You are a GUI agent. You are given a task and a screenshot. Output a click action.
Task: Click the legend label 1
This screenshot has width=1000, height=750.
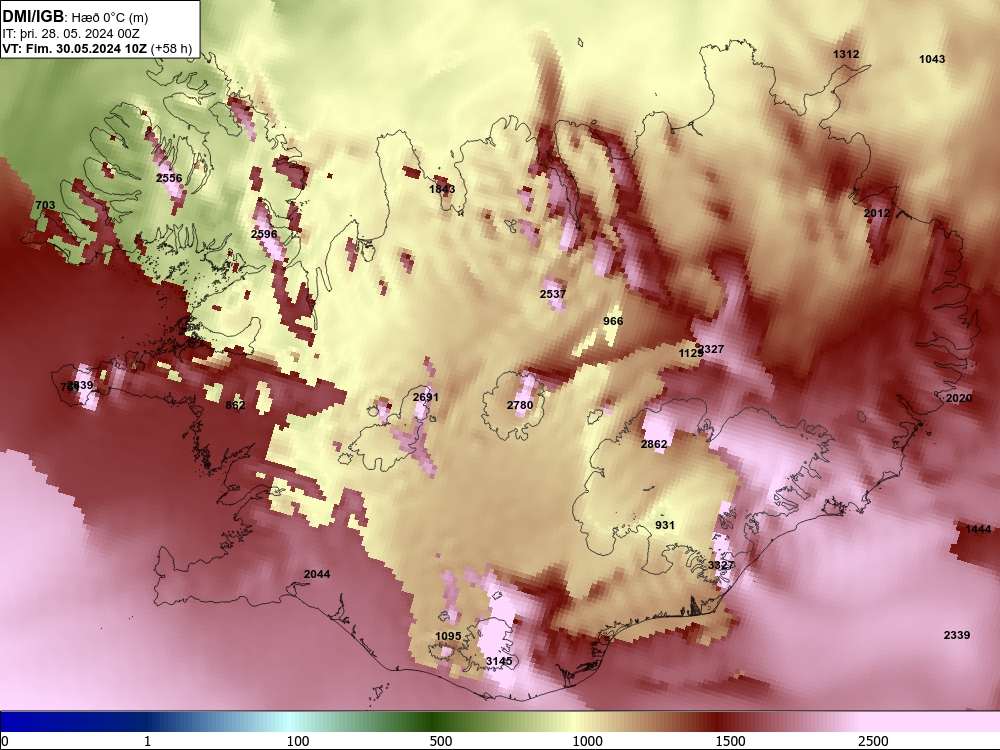pyautogui.click(x=147, y=742)
